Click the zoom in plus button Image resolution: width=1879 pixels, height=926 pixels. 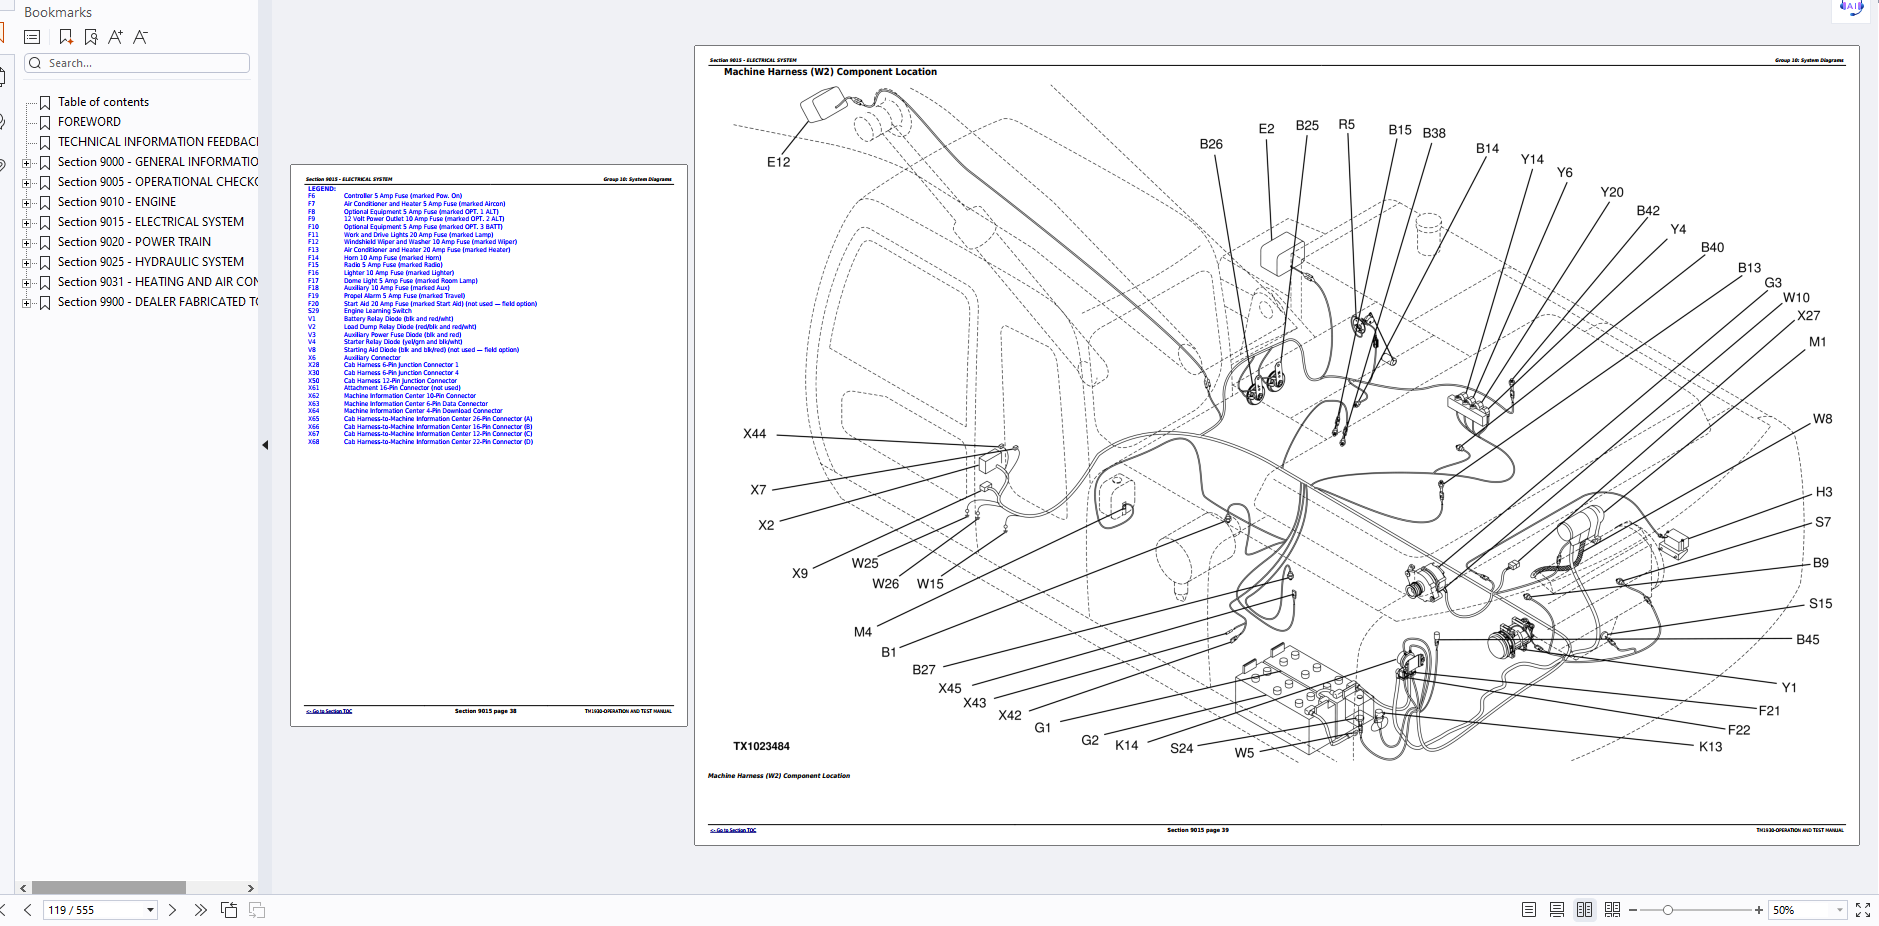click(1758, 910)
